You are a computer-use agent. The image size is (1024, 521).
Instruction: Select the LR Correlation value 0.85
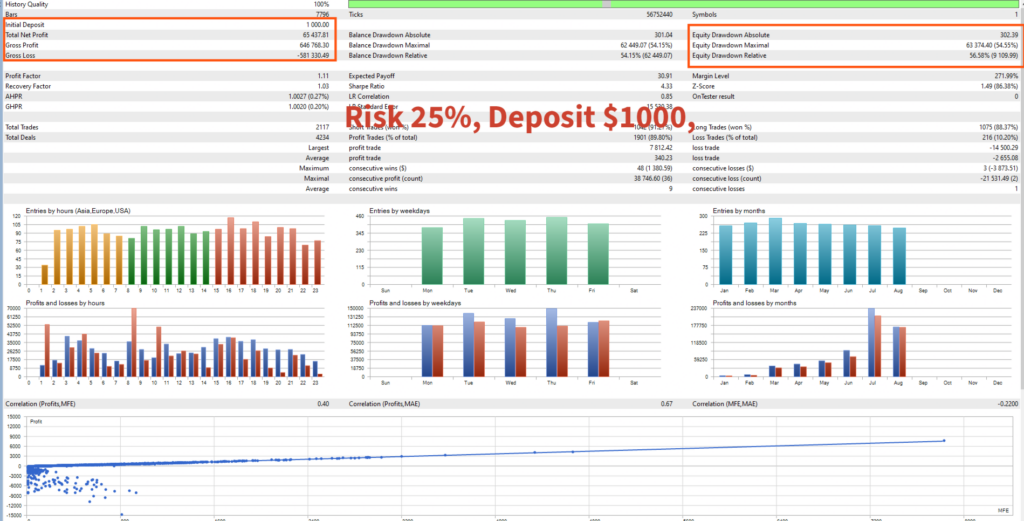(667, 97)
